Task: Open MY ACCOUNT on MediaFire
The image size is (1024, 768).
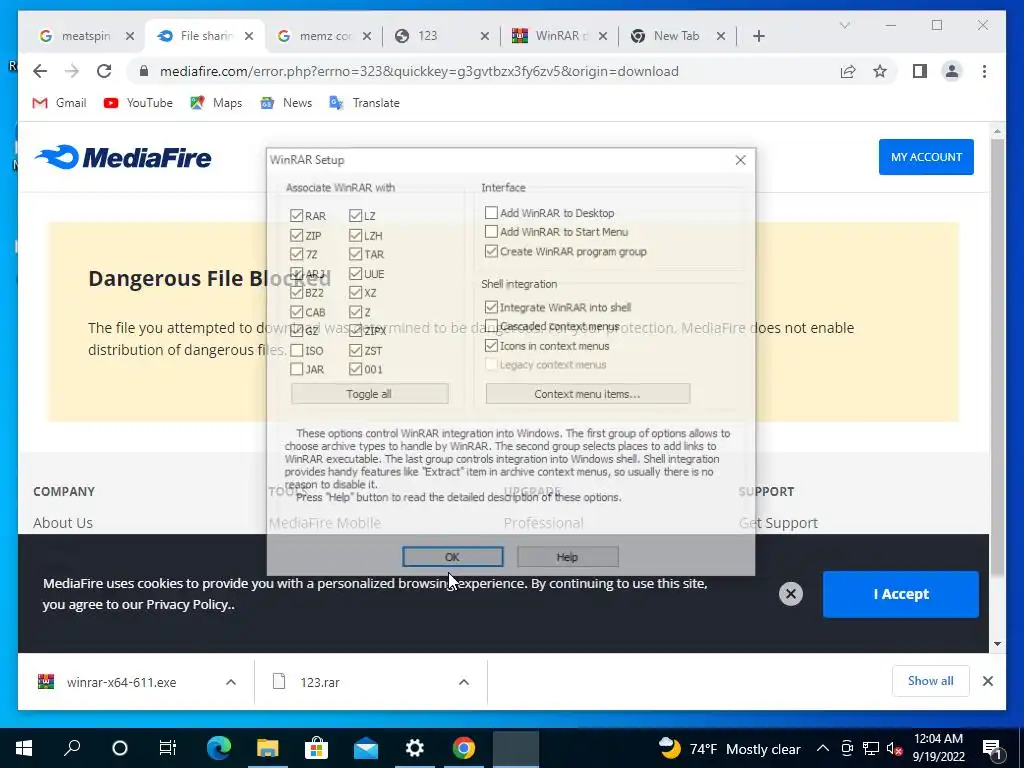Action: pos(926,157)
